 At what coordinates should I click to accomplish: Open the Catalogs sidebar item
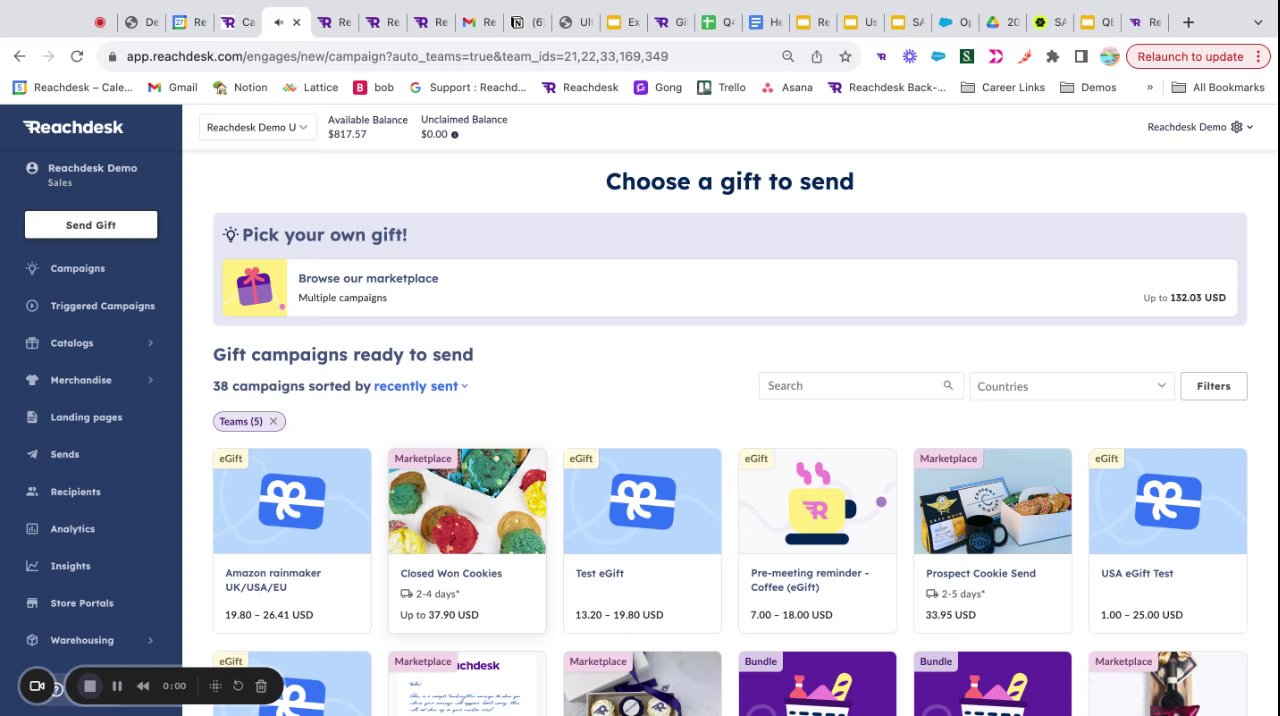click(x=72, y=343)
